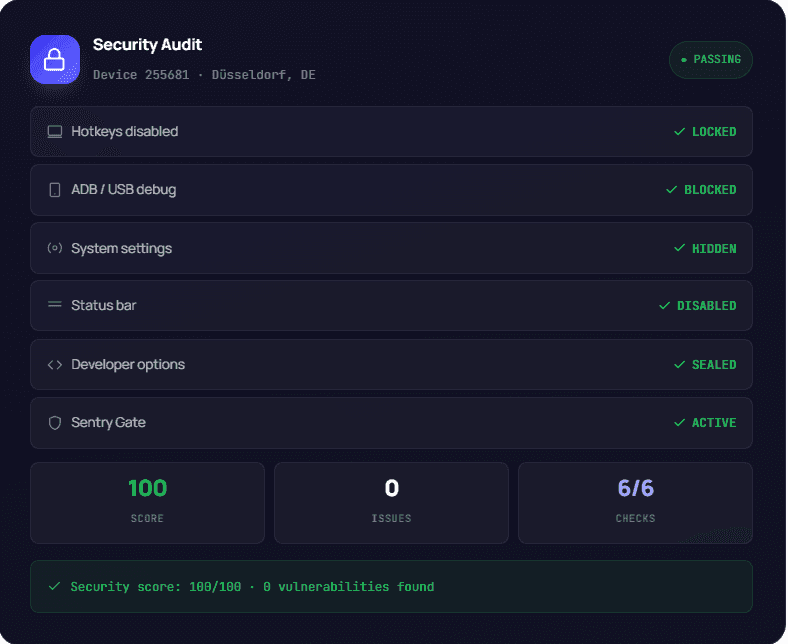
Task: Click the PASSING status badge
Action: click(x=711, y=59)
